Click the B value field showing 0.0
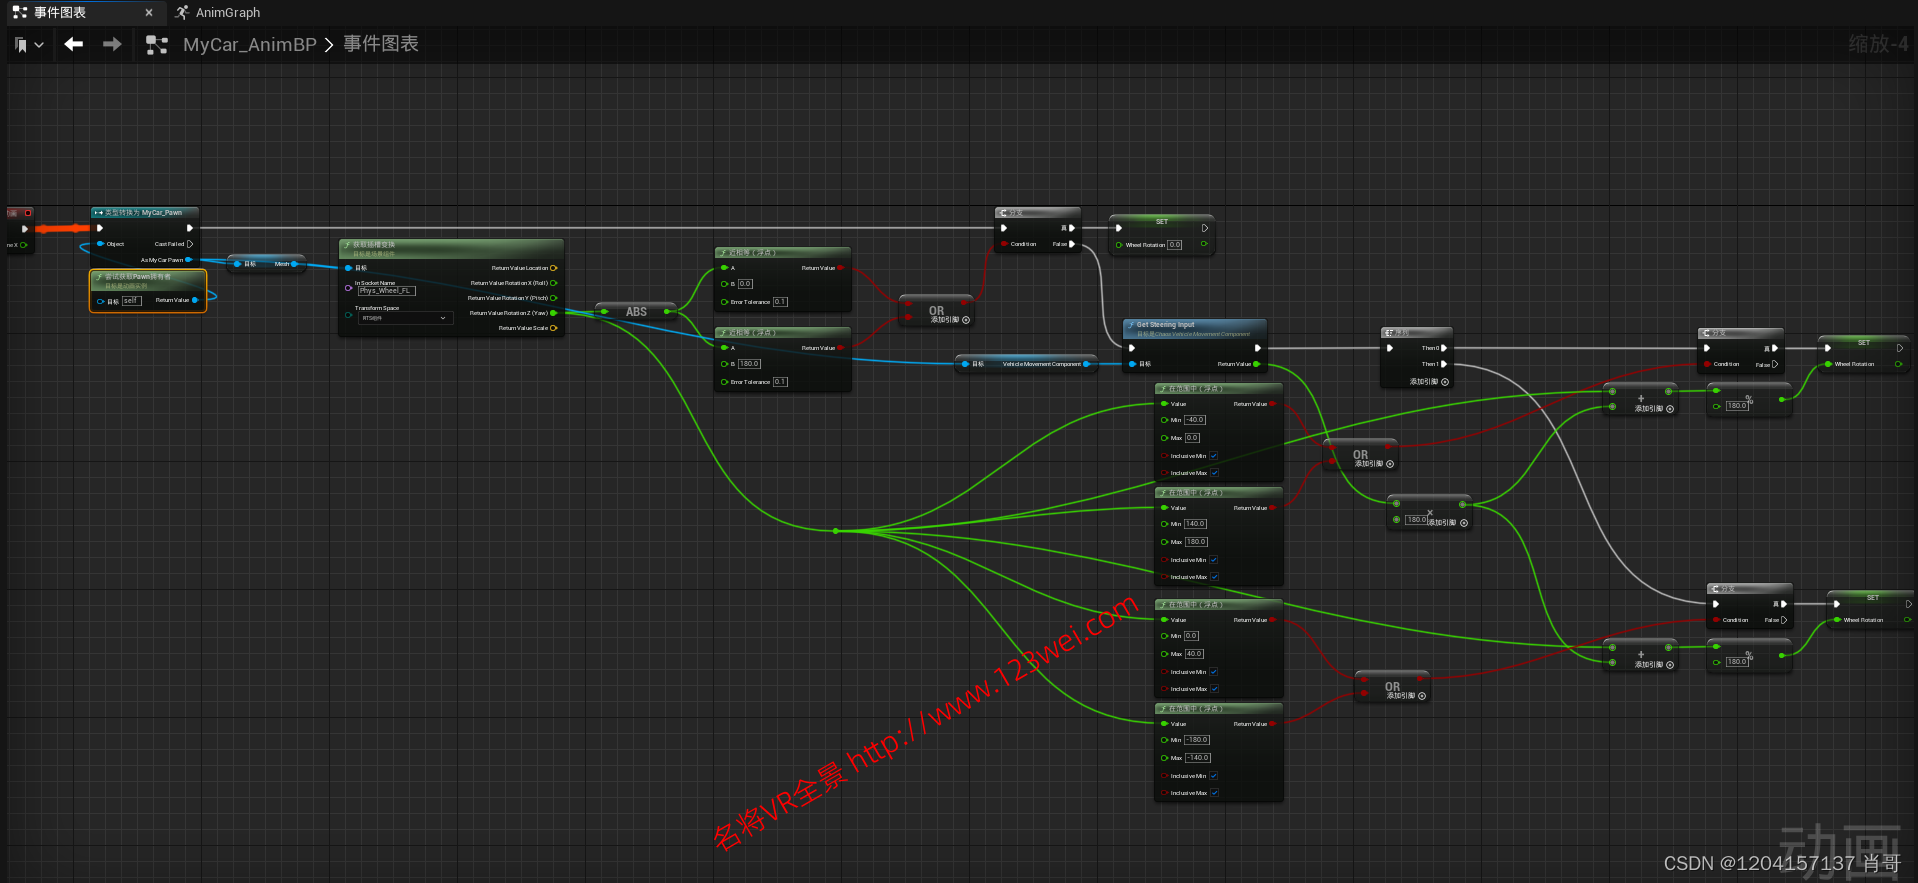 point(745,284)
